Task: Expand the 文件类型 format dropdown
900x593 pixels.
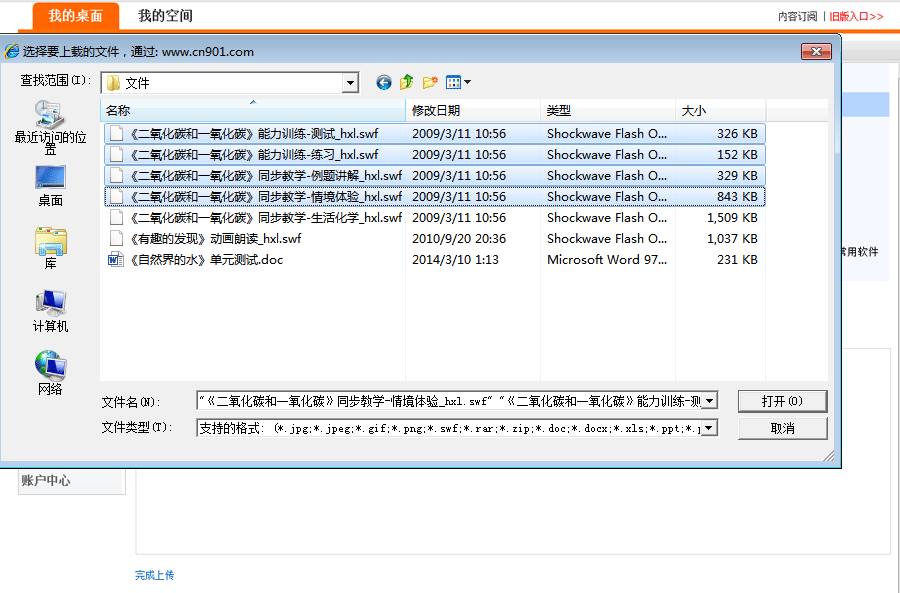Action: point(709,428)
